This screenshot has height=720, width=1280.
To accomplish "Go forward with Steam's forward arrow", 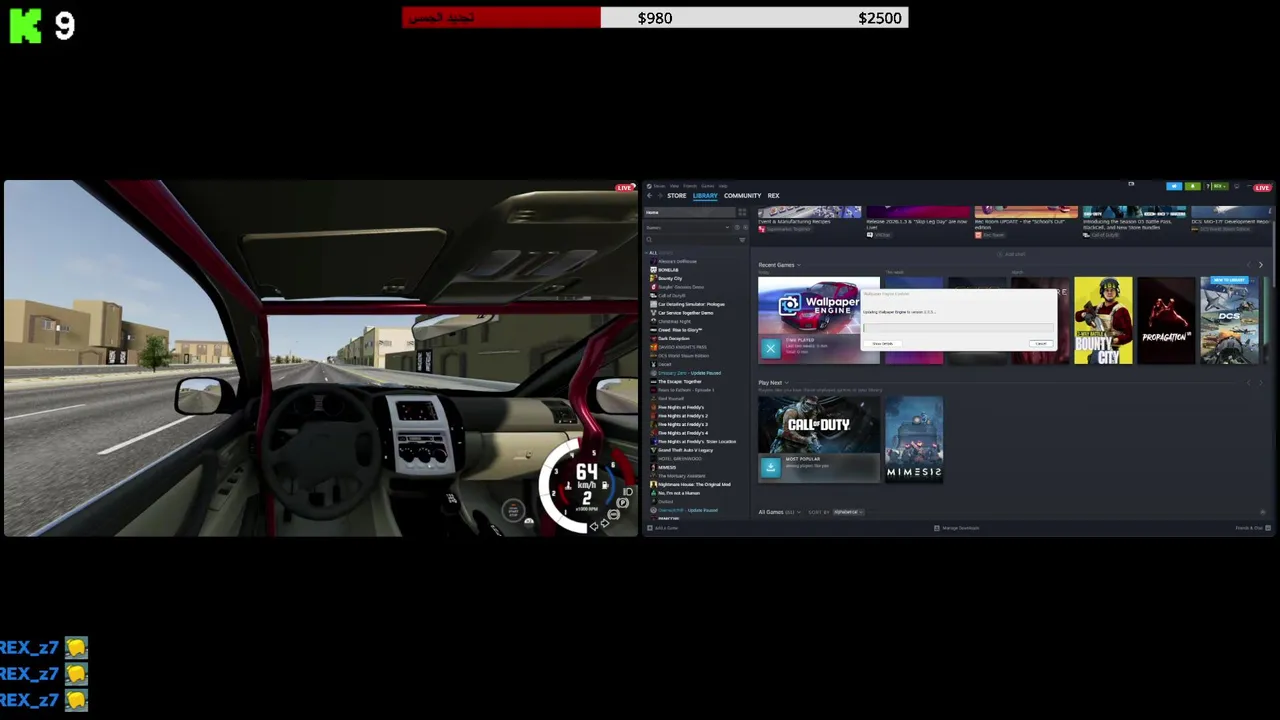I will [x=660, y=196].
